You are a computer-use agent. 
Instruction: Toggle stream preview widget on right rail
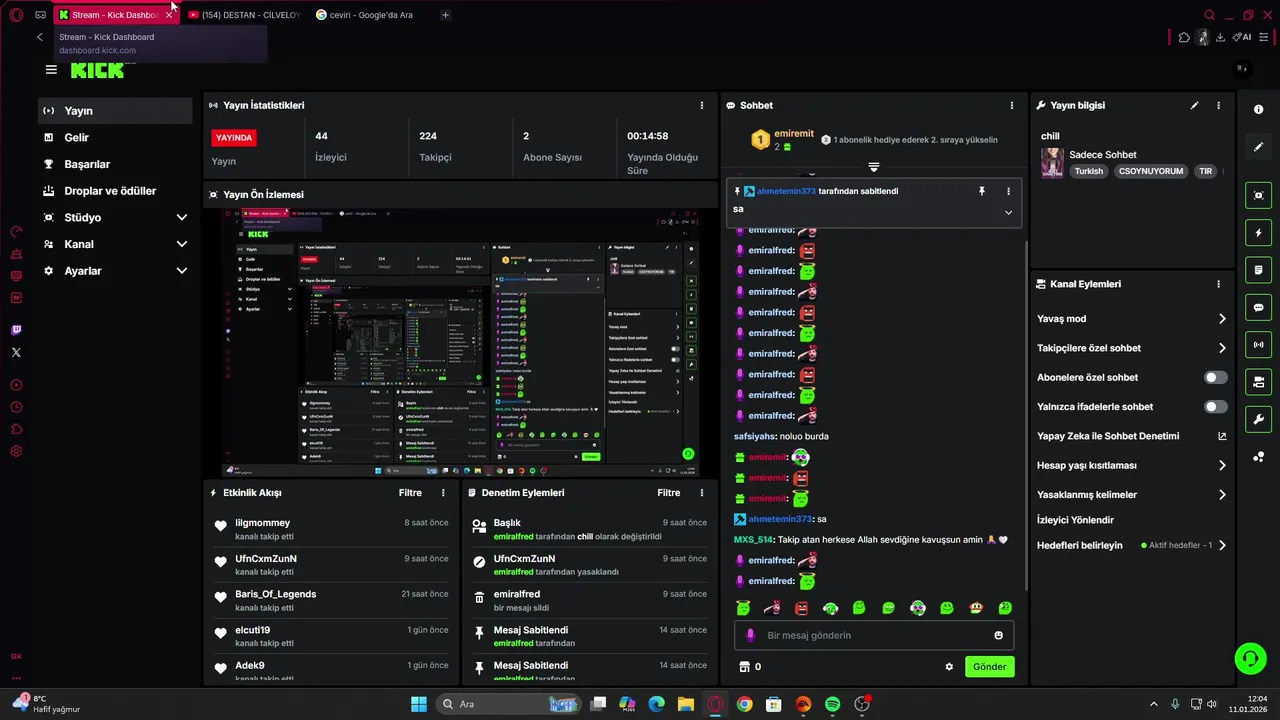(x=1259, y=195)
